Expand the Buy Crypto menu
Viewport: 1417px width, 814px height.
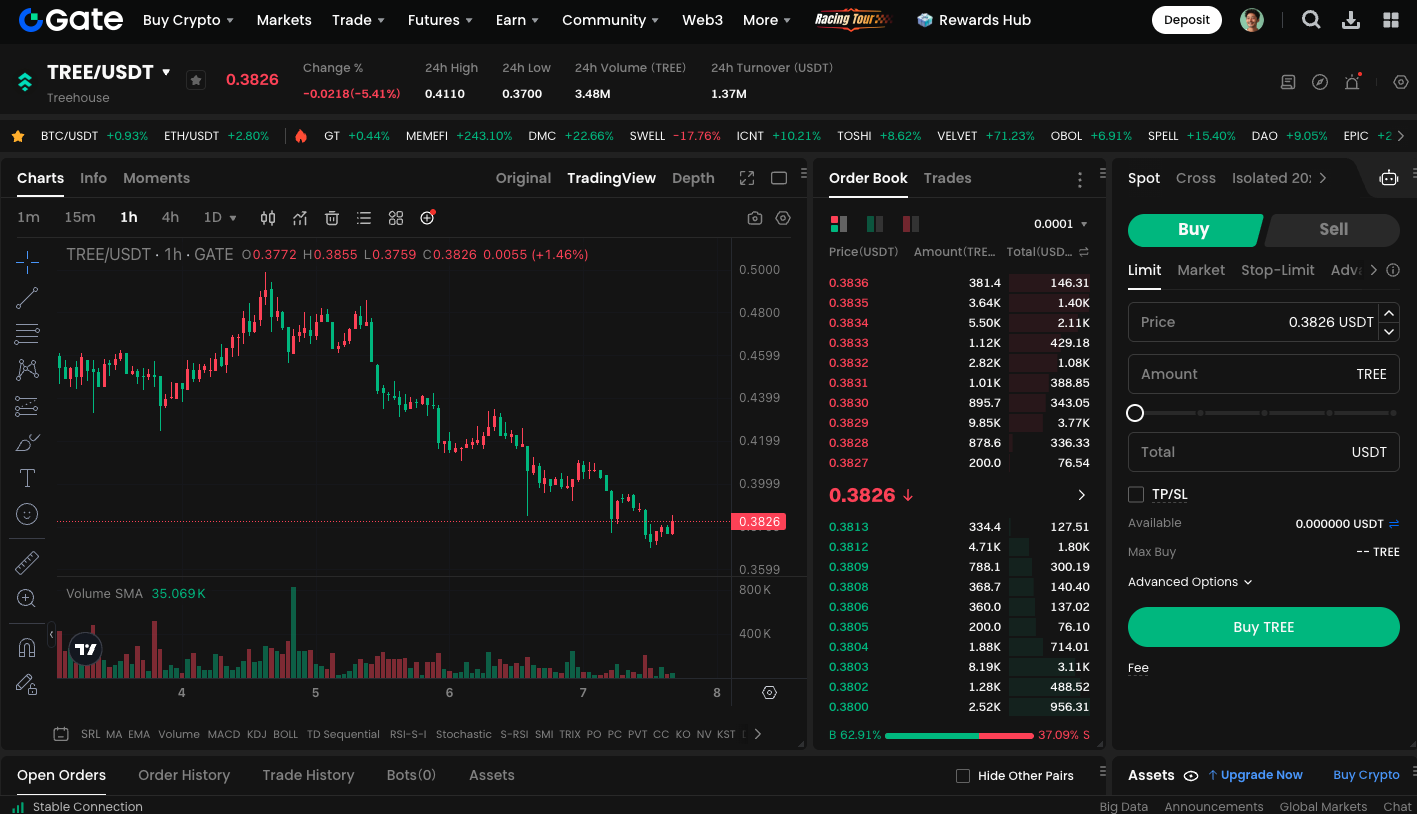click(x=188, y=20)
